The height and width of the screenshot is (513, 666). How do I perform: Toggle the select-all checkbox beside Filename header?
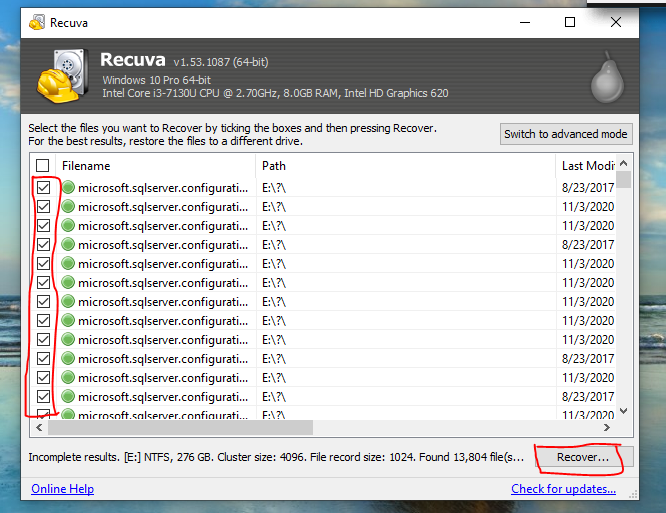[42, 165]
